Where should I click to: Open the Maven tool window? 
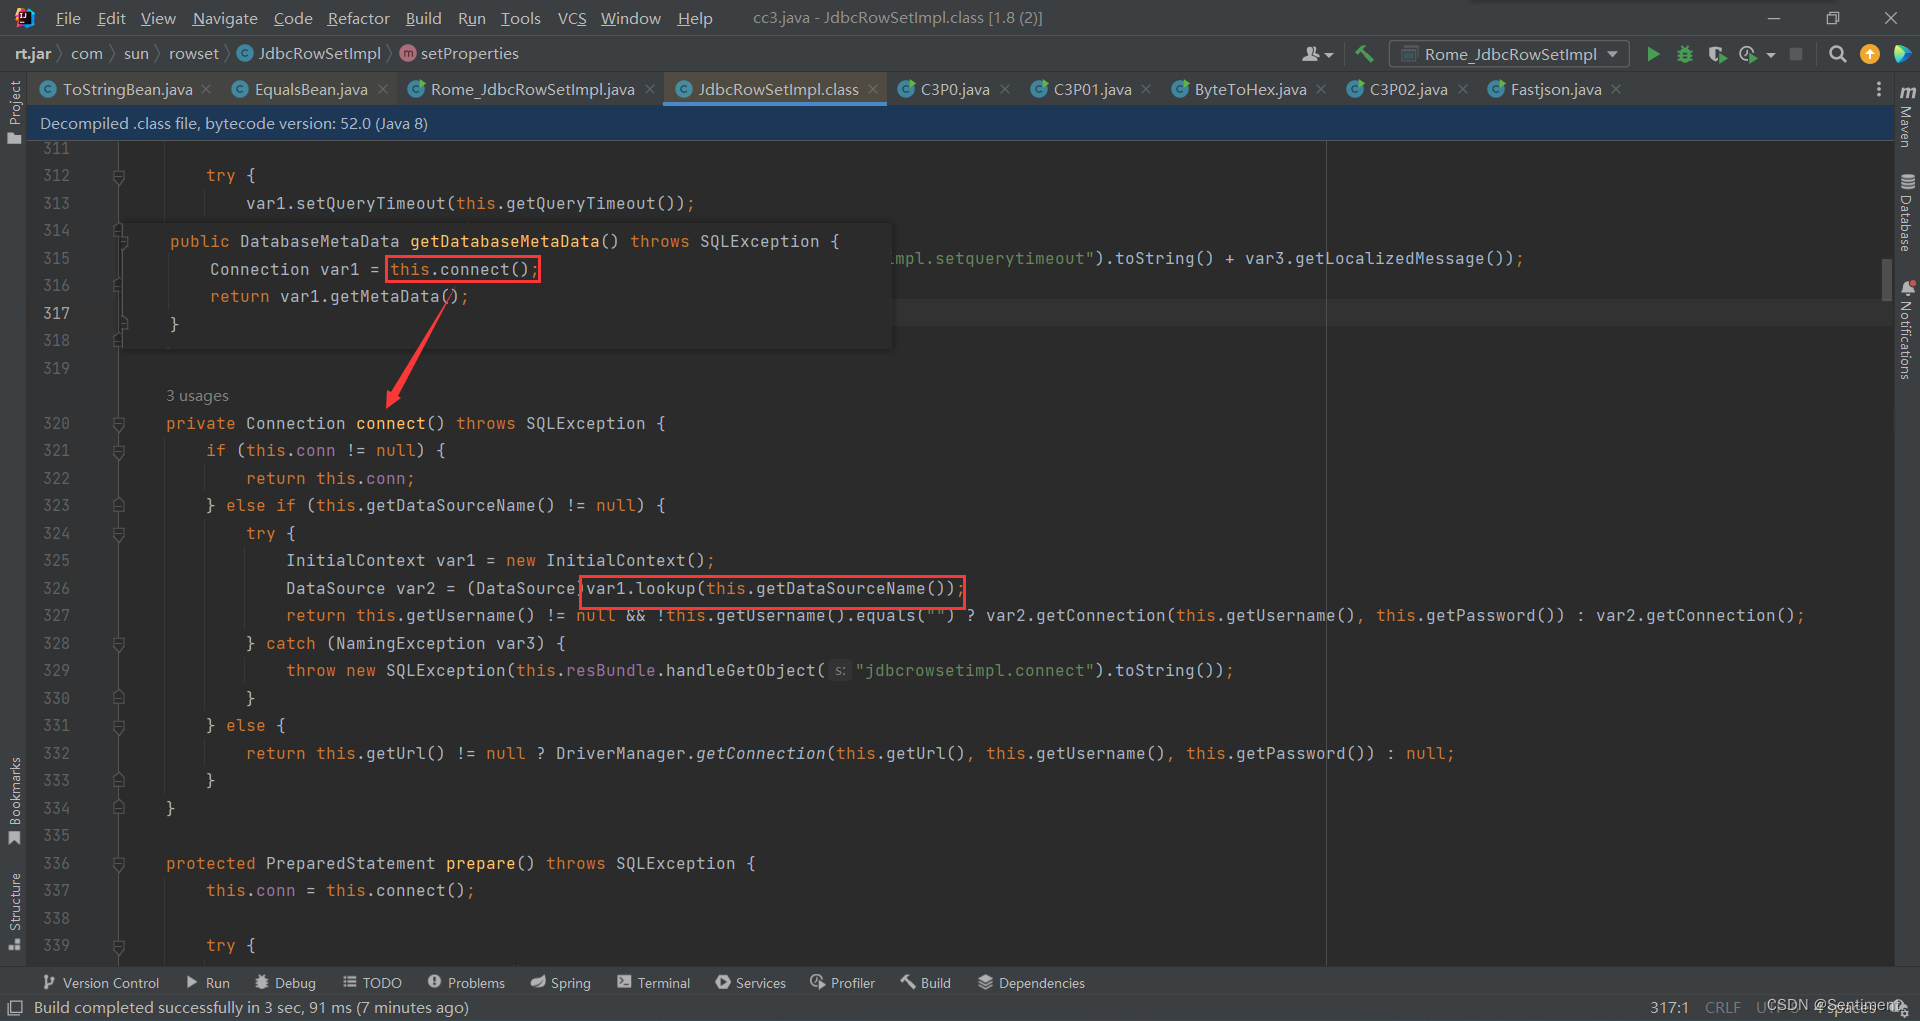[x=1907, y=115]
